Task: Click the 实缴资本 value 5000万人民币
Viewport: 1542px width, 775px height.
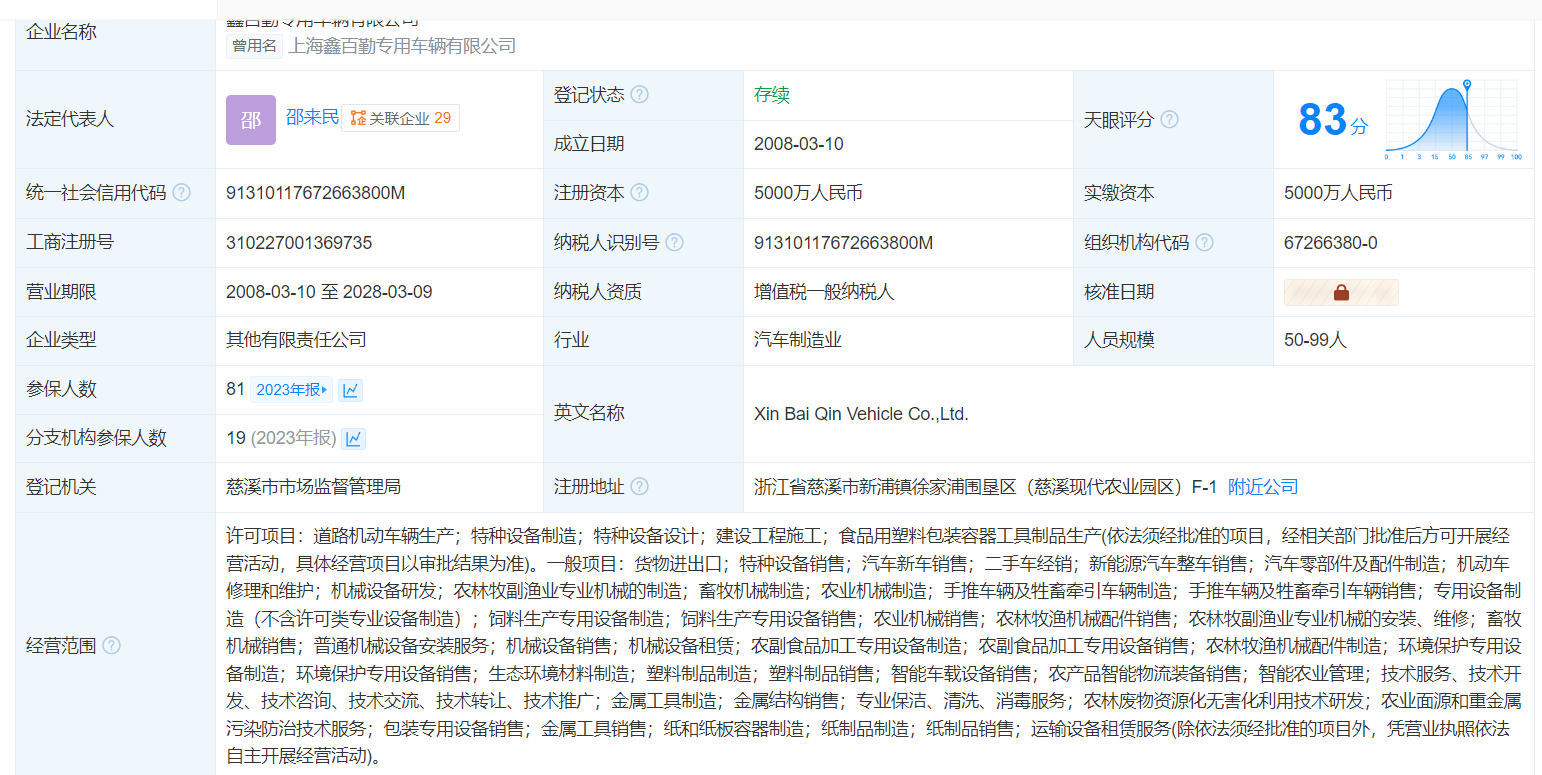Action: [1338, 193]
